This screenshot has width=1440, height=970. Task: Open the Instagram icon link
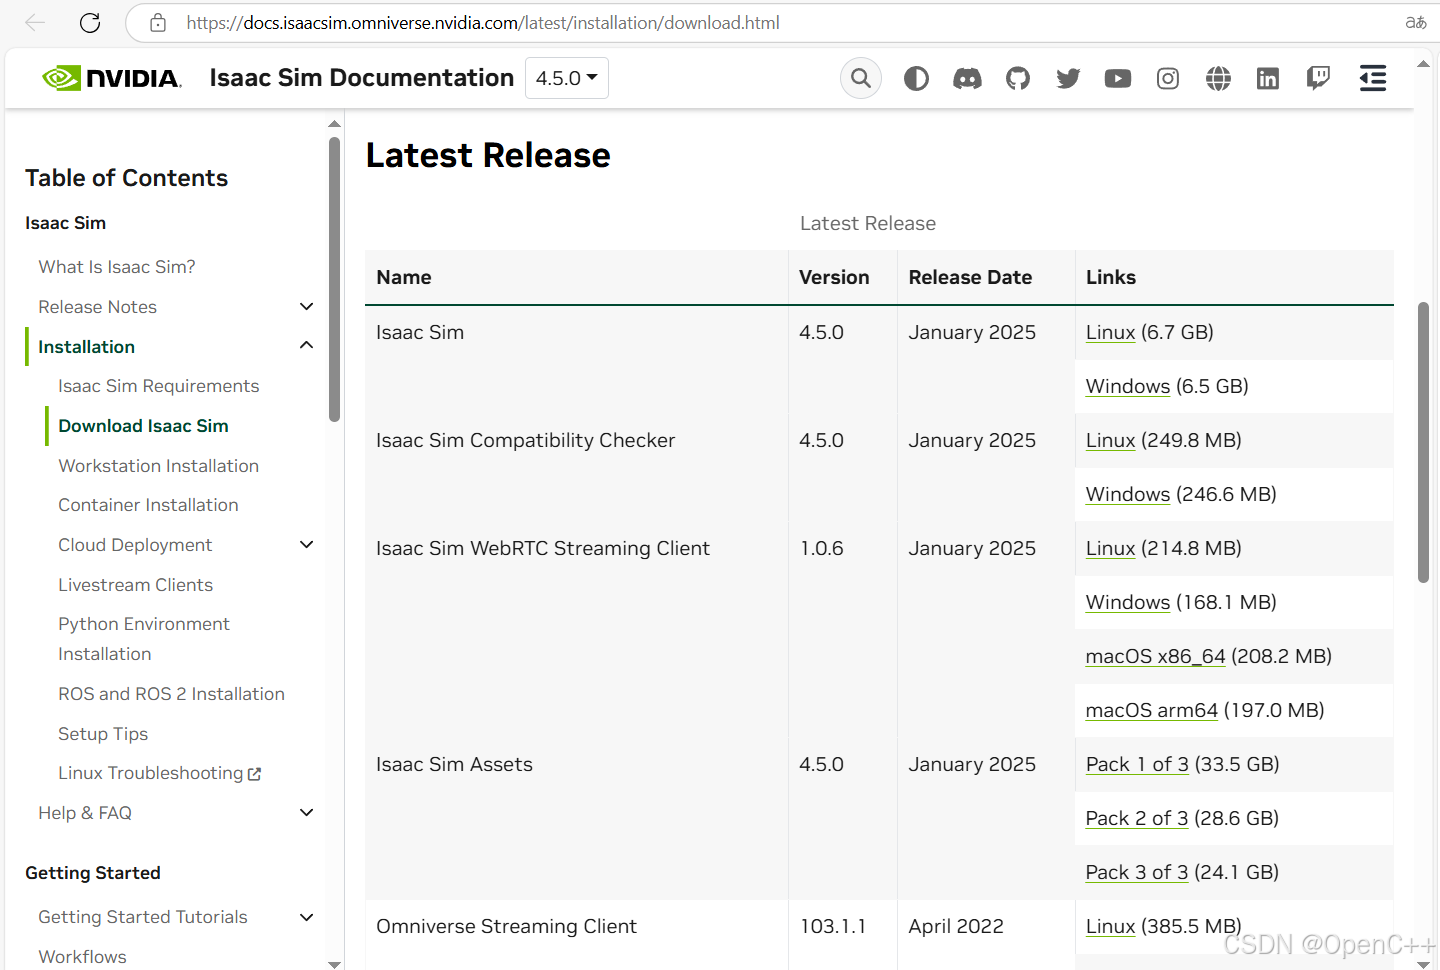[1168, 78]
